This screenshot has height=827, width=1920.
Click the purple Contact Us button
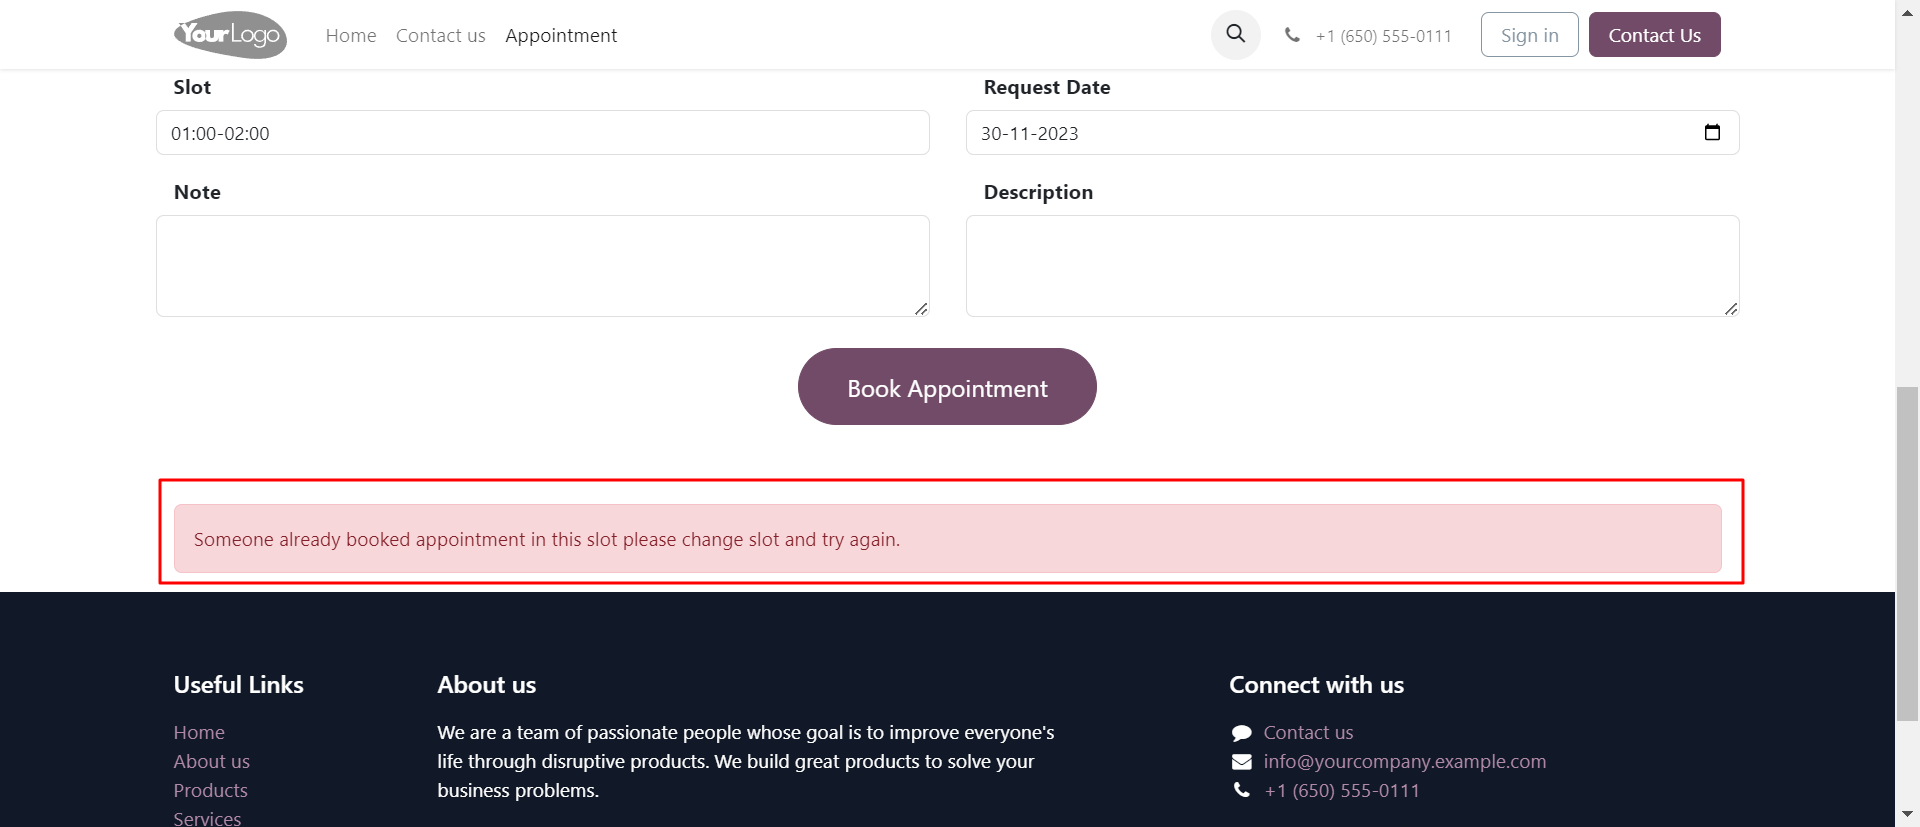[1654, 35]
